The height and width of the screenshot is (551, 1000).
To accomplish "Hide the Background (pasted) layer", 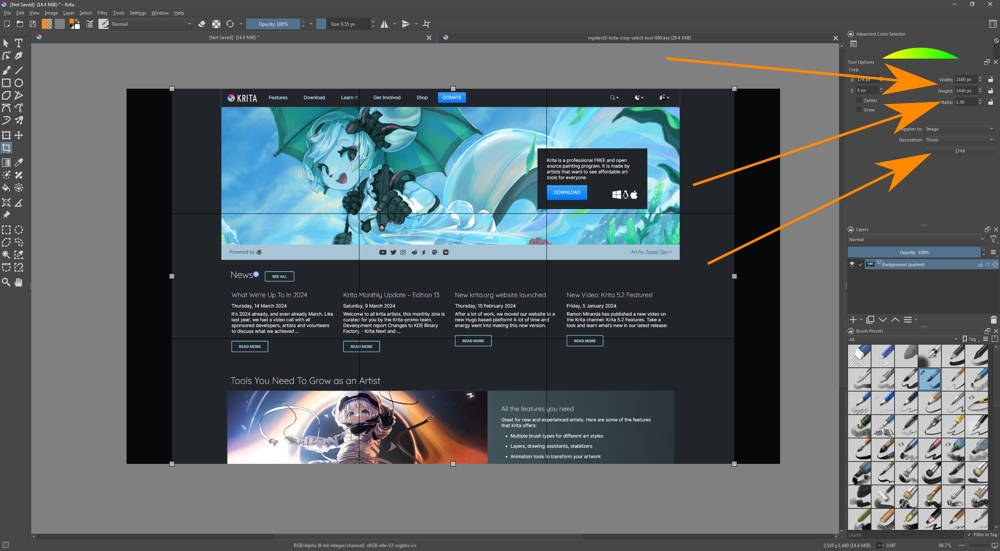I will [851, 264].
